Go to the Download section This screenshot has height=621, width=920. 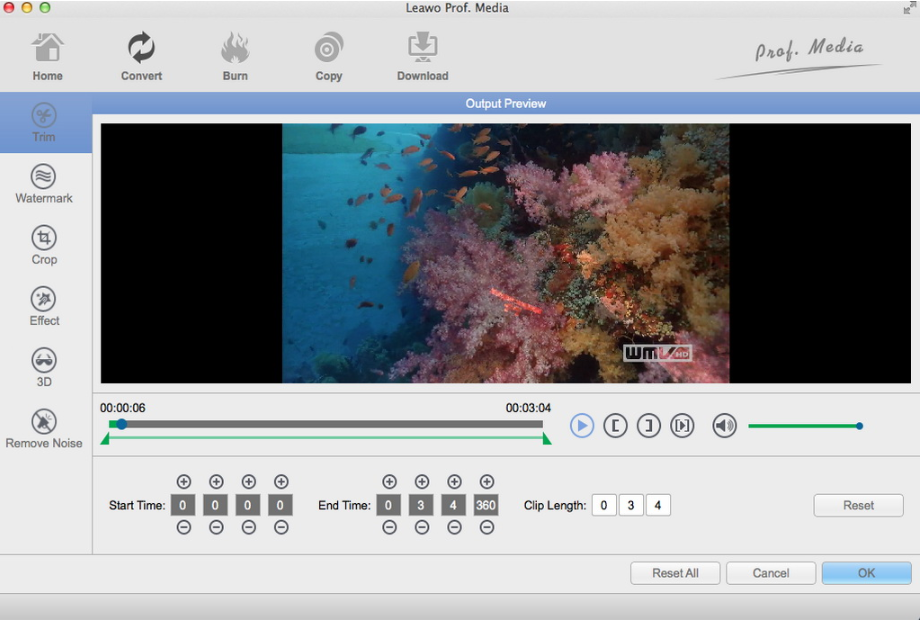coord(422,56)
